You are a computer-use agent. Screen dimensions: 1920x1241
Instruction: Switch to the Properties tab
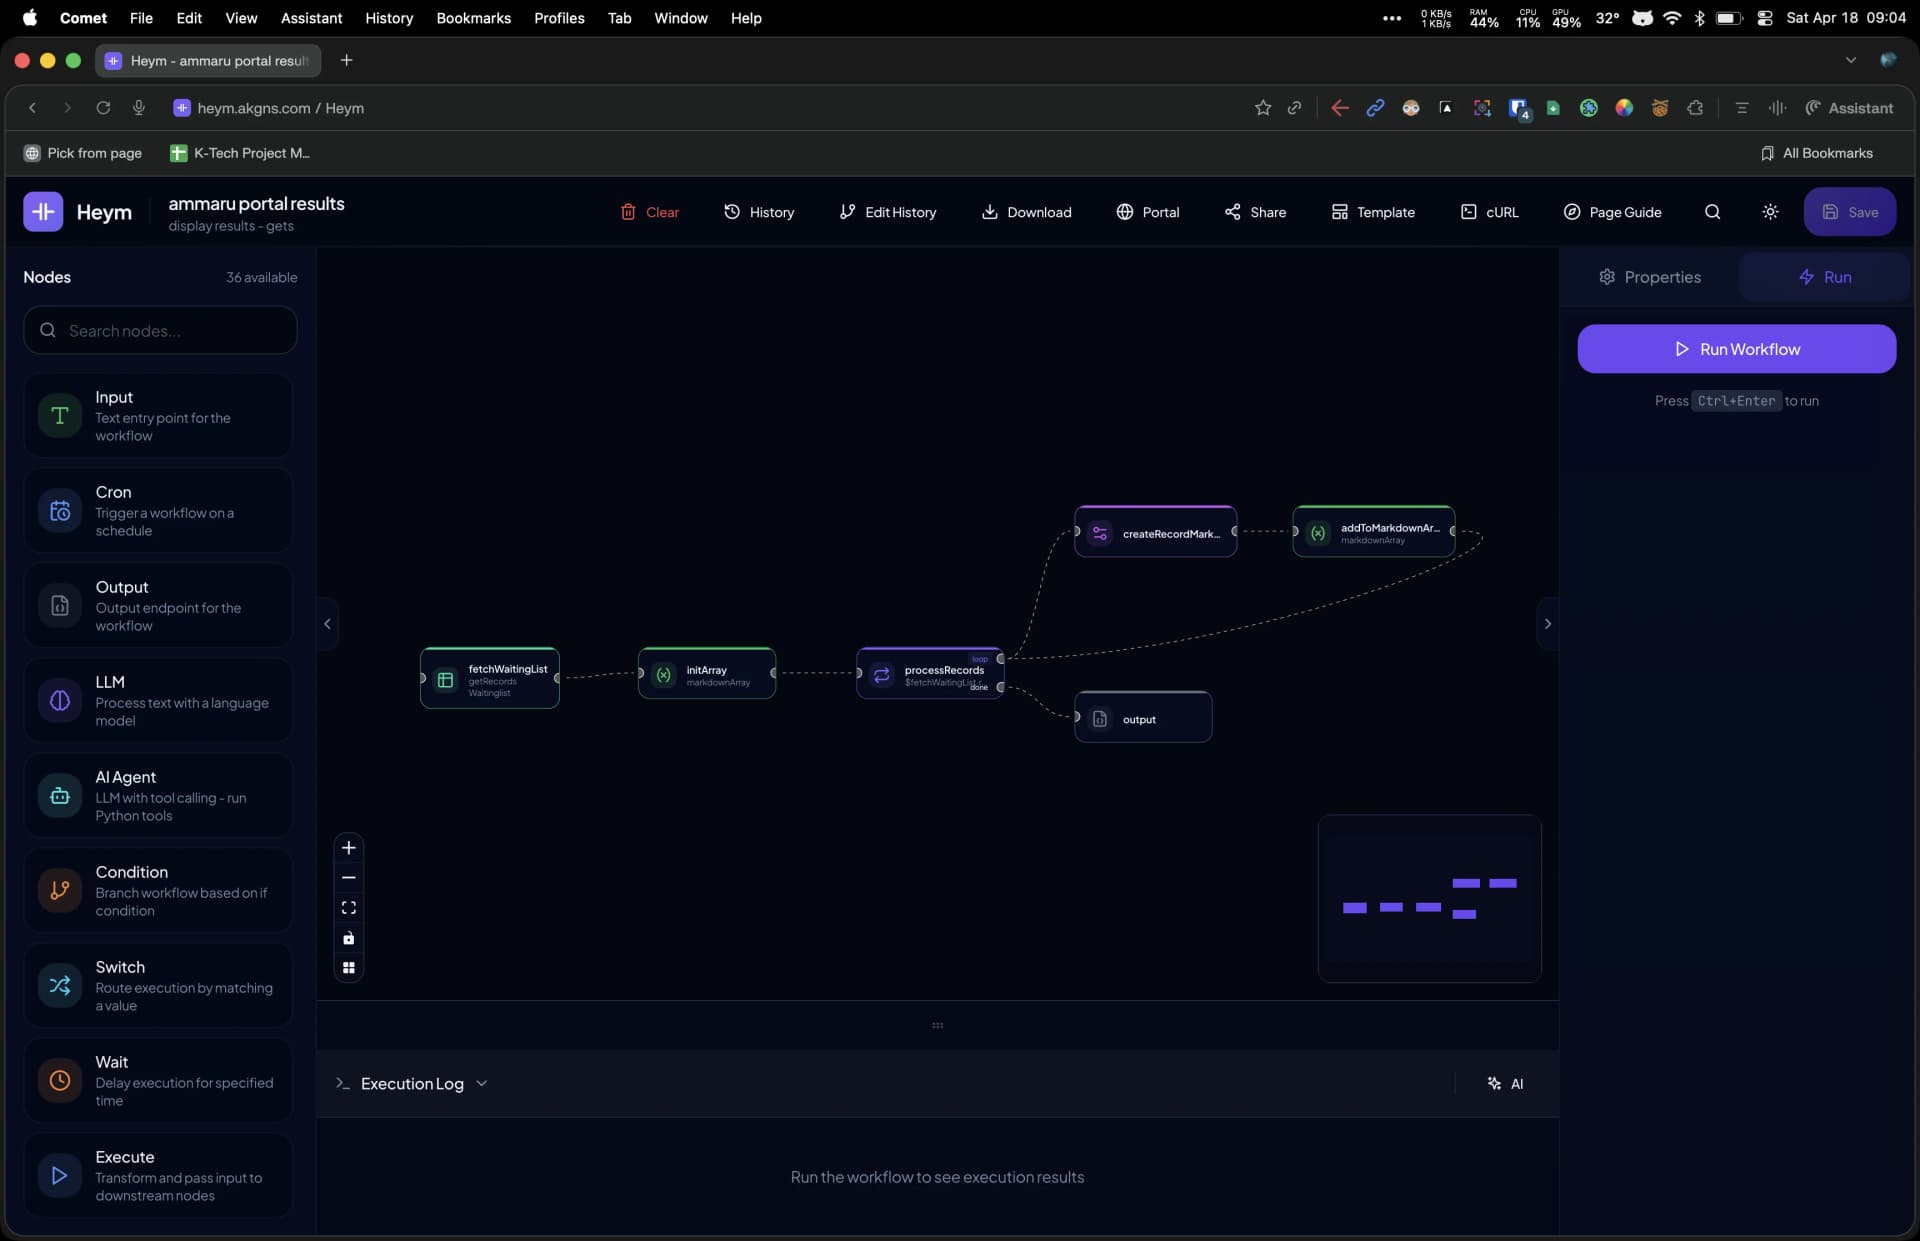click(1648, 277)
